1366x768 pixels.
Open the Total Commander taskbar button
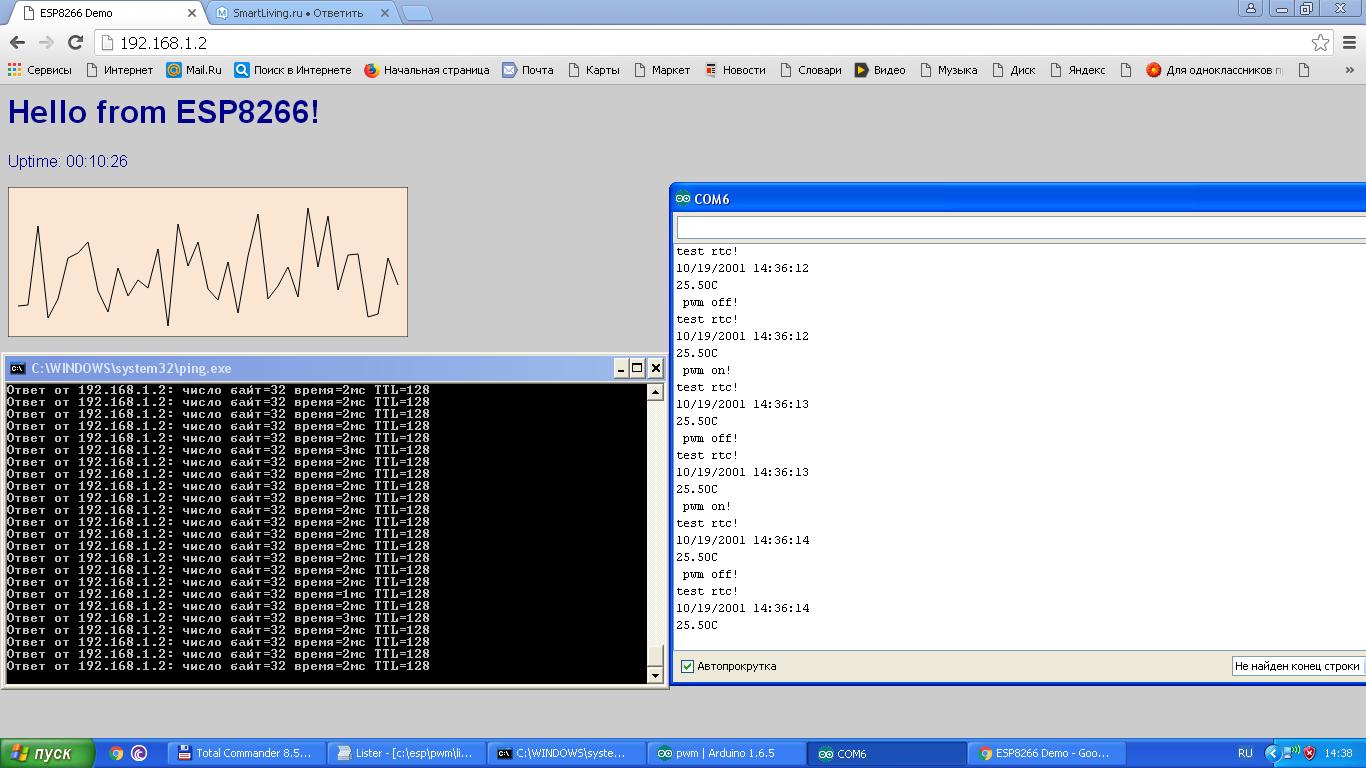(245, 753)
